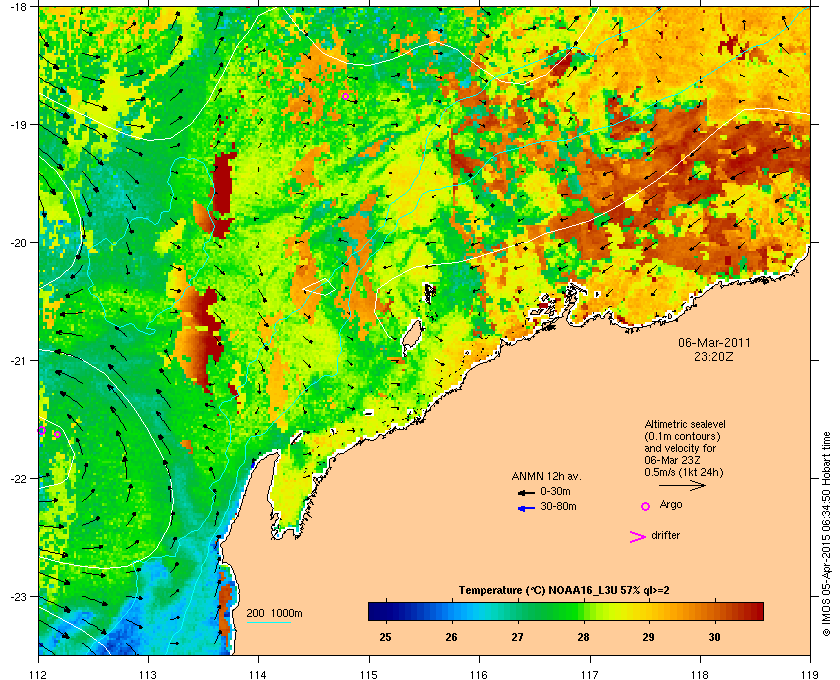The width and height of the screenshot is (840, 680).
Task: Click the Temperature NOAA16_L3U colorbar title
Action: pyautogui.click(x=564, y=591)
